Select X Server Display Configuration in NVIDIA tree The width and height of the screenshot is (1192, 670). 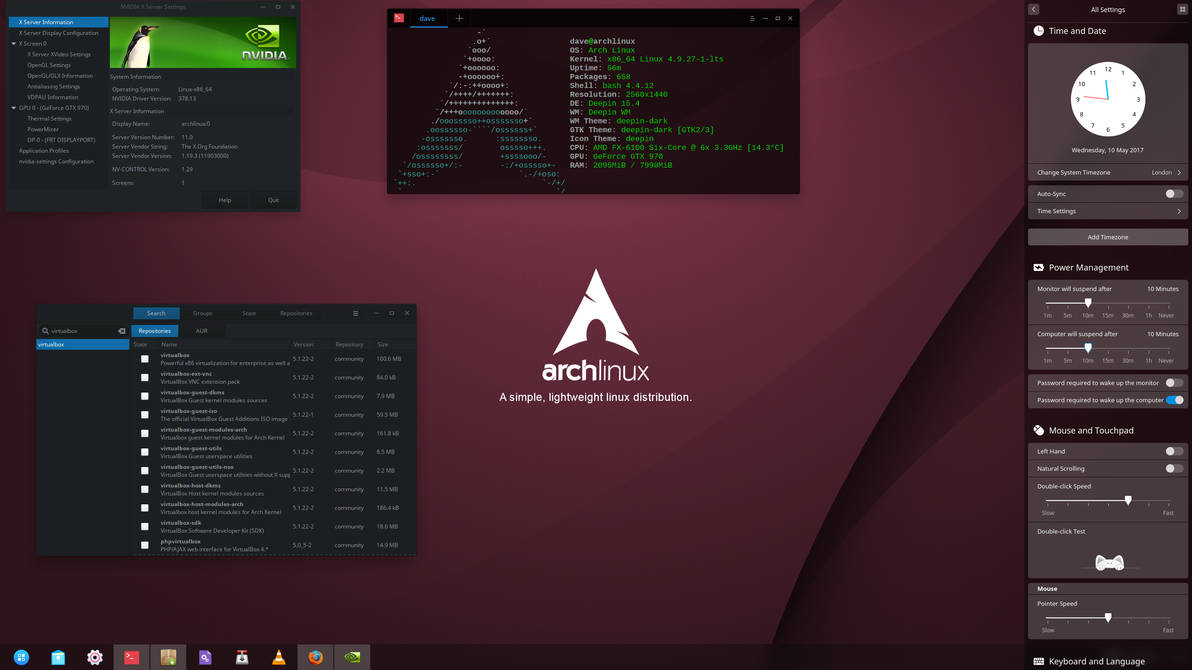(59, 33)
